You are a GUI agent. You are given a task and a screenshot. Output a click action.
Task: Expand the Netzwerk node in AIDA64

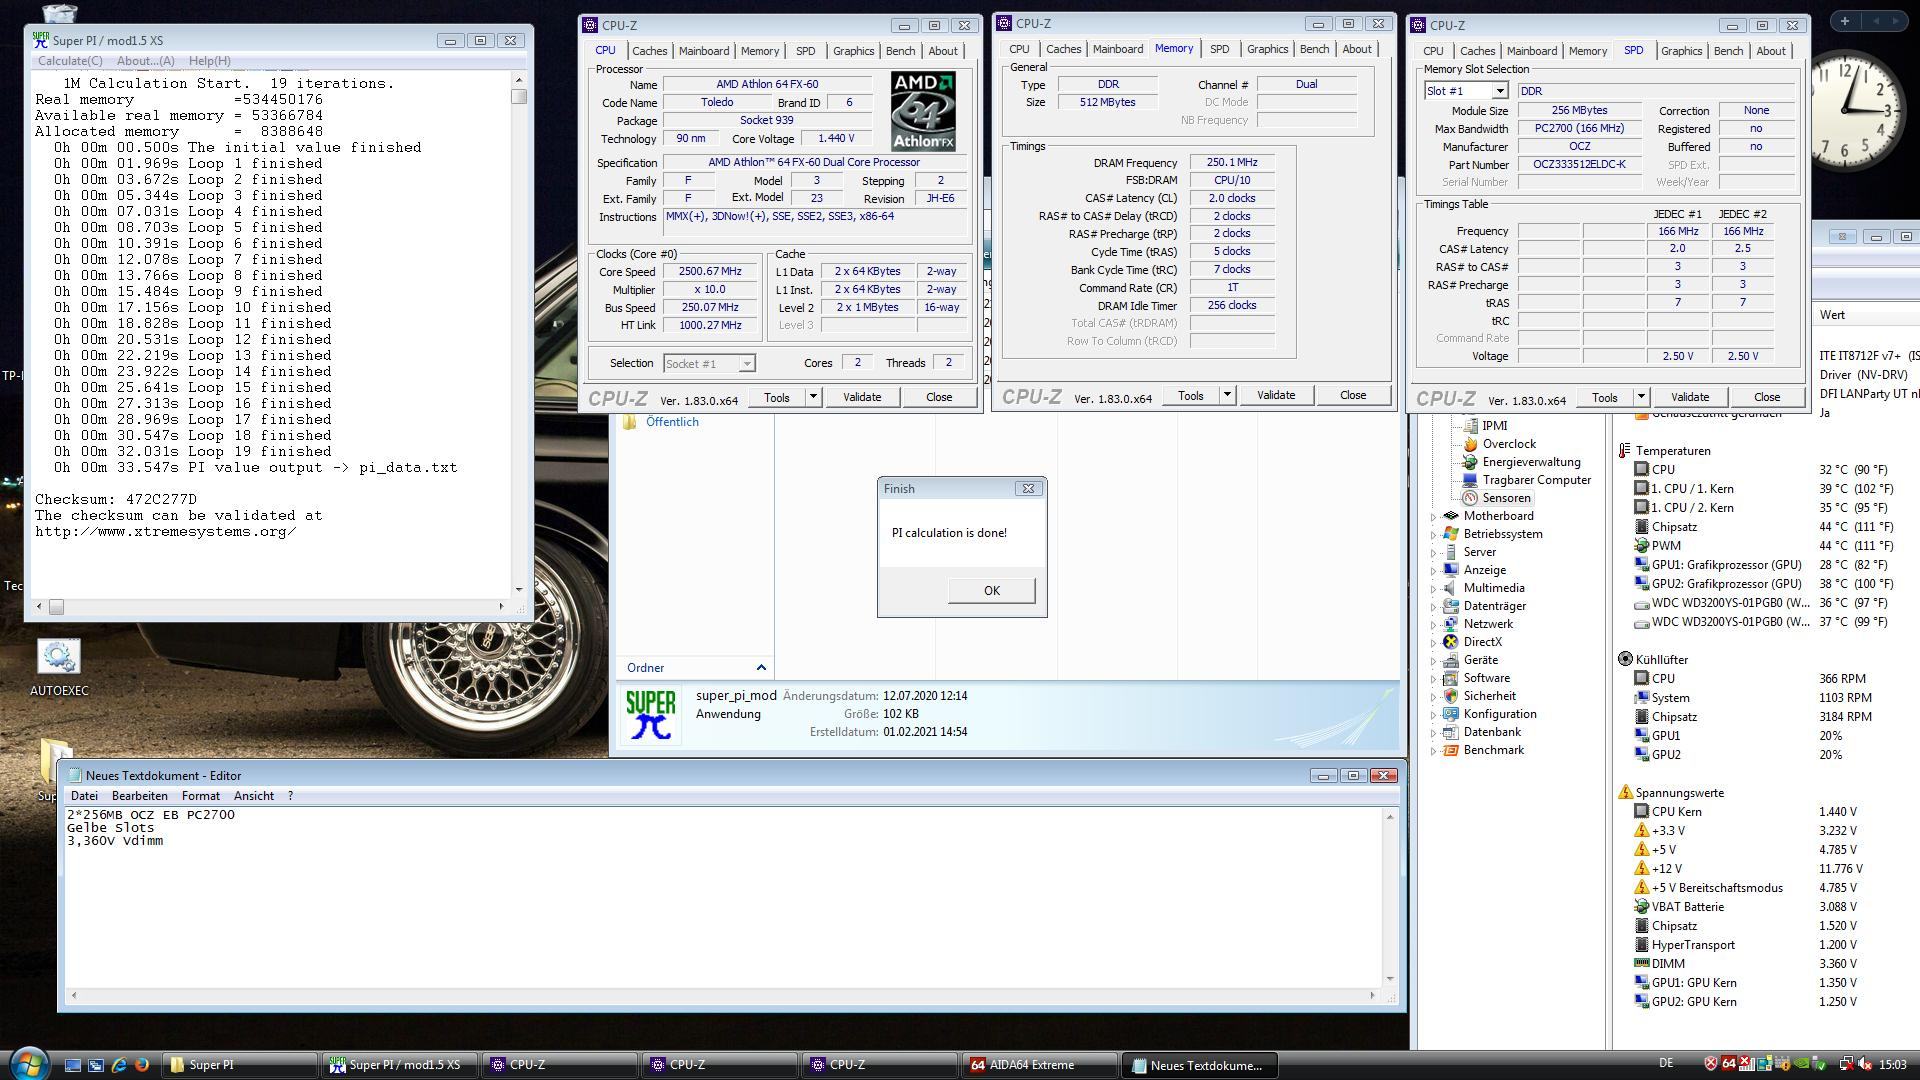(1433, 625)
